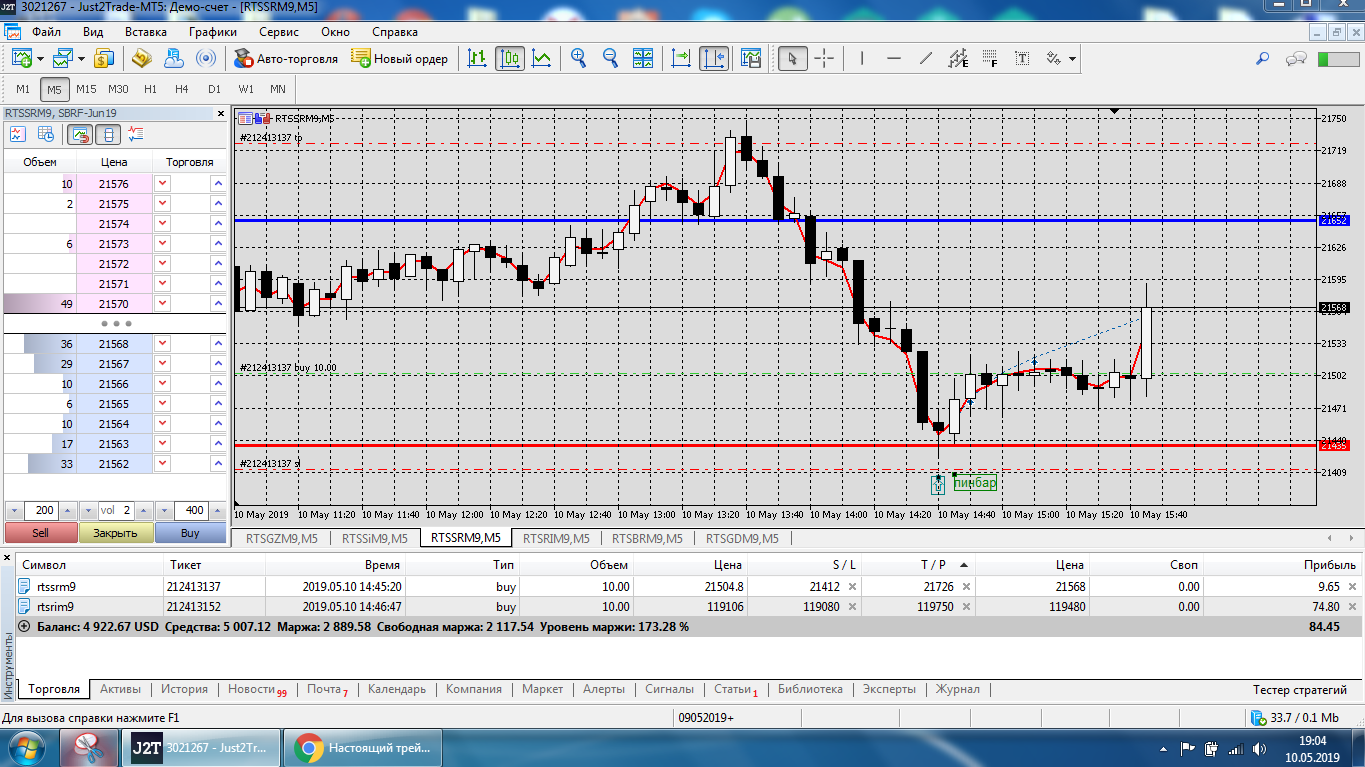Click the tile windows icon
1365x767 pixels.
click(643, 58)
